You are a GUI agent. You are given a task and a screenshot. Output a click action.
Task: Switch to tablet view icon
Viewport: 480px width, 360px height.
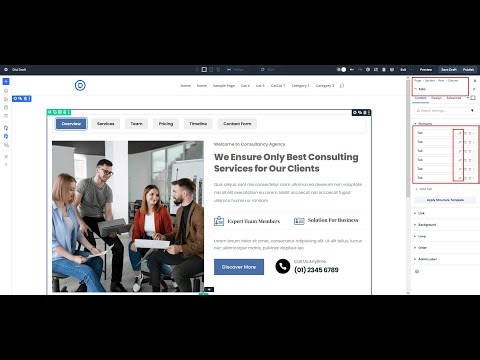[x=211, y=69]
